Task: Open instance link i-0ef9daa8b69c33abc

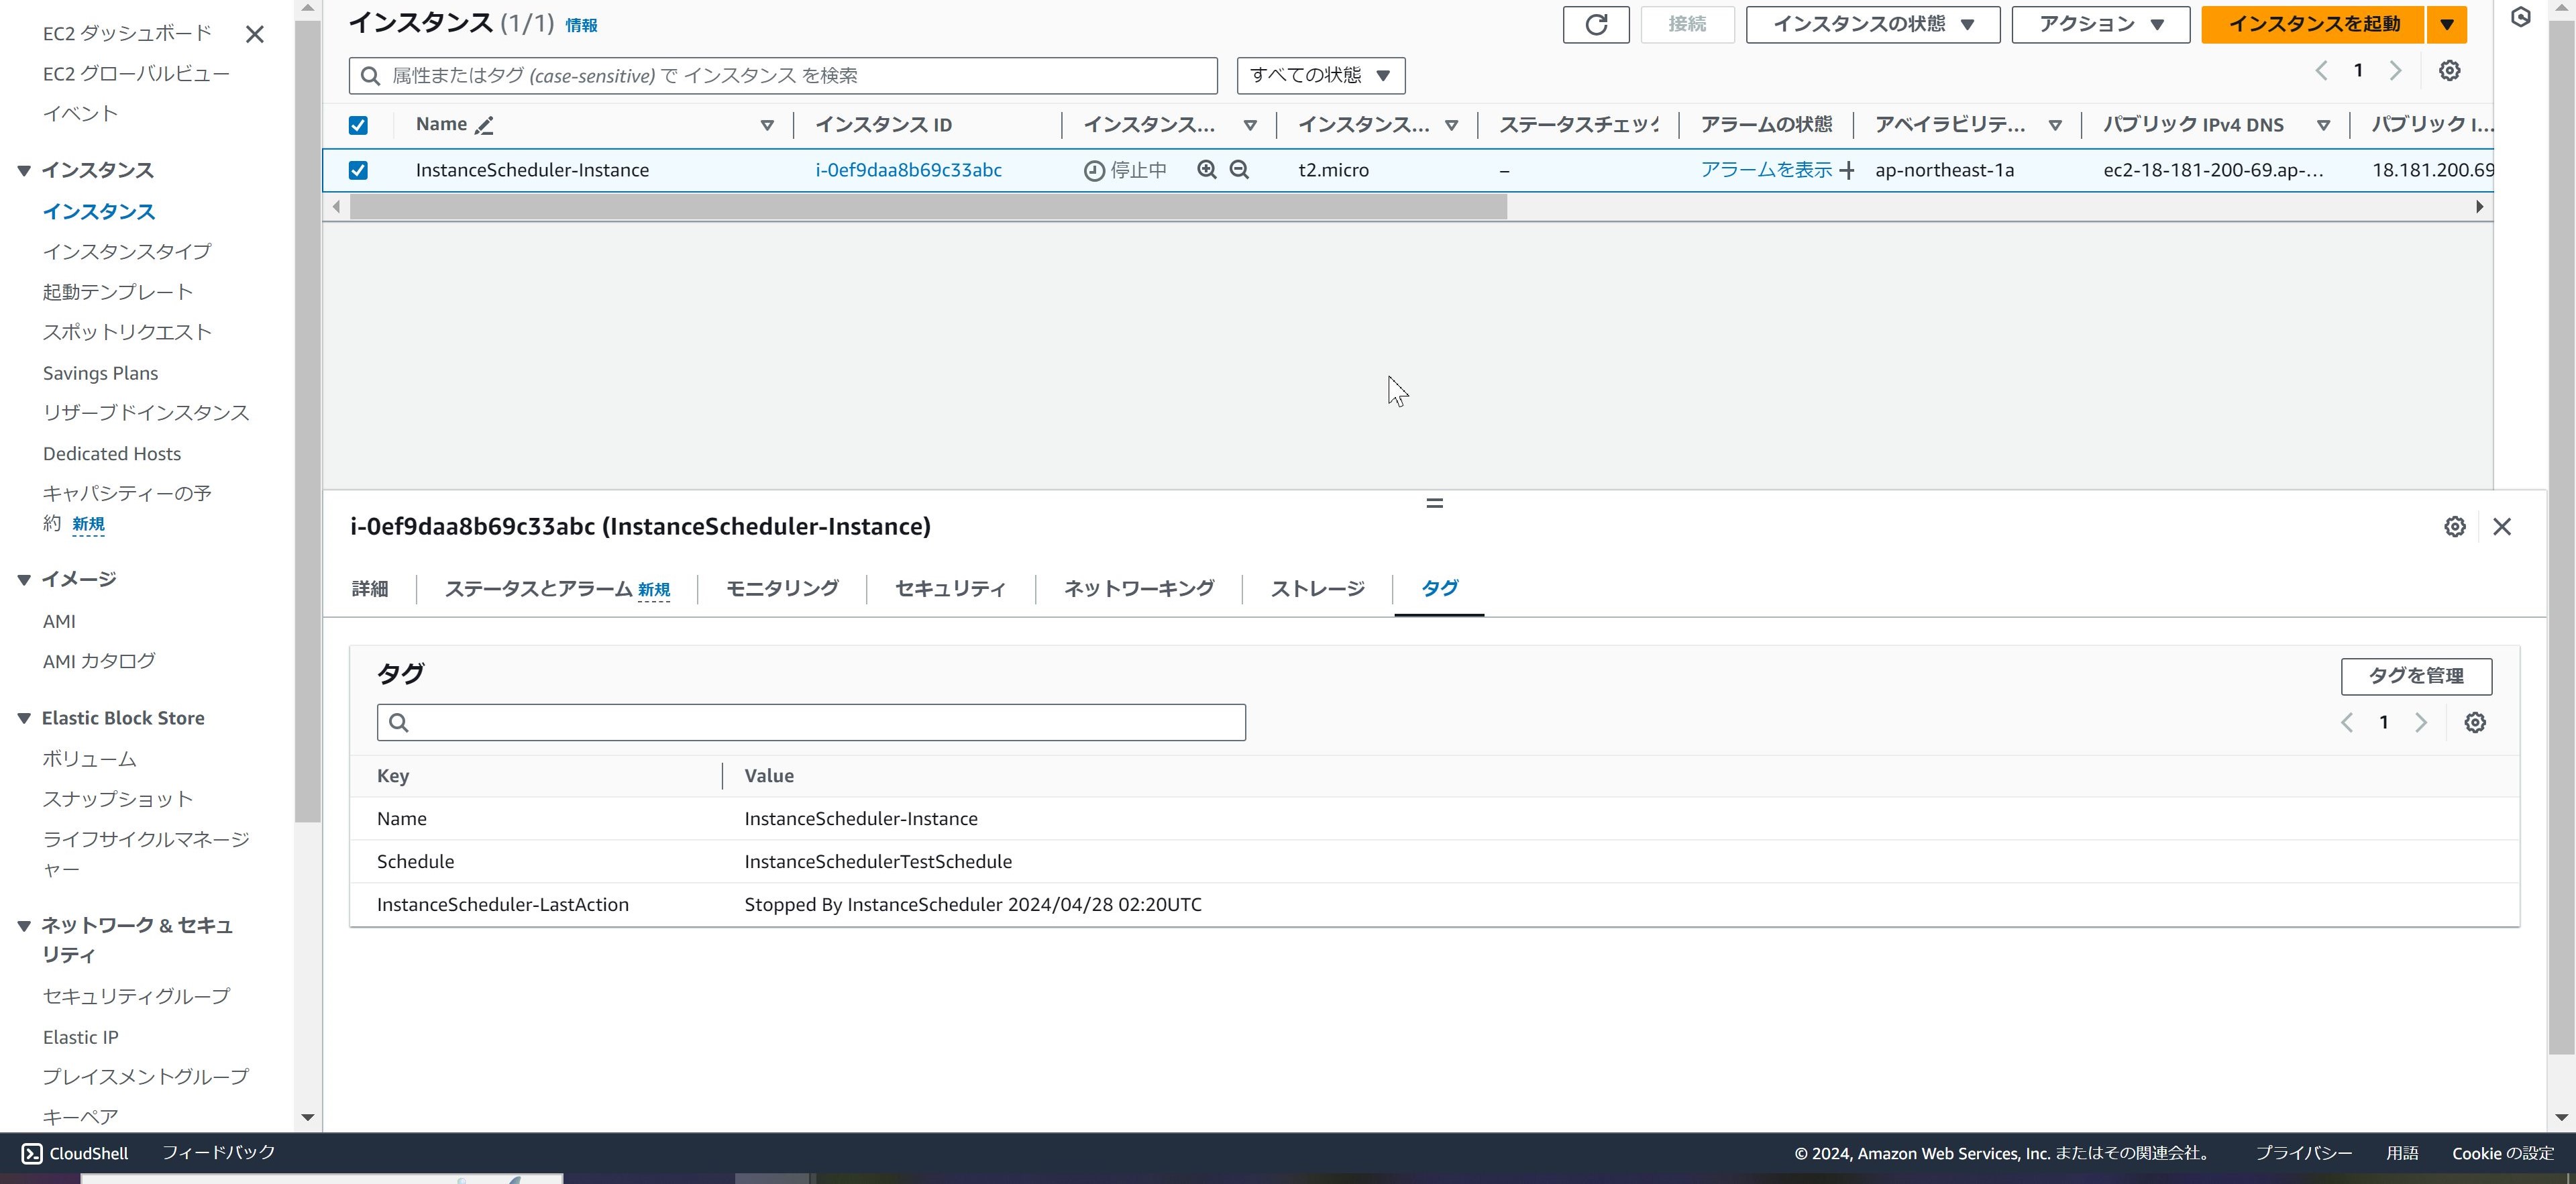Action: pyautogui.click(x=908, y=170)
